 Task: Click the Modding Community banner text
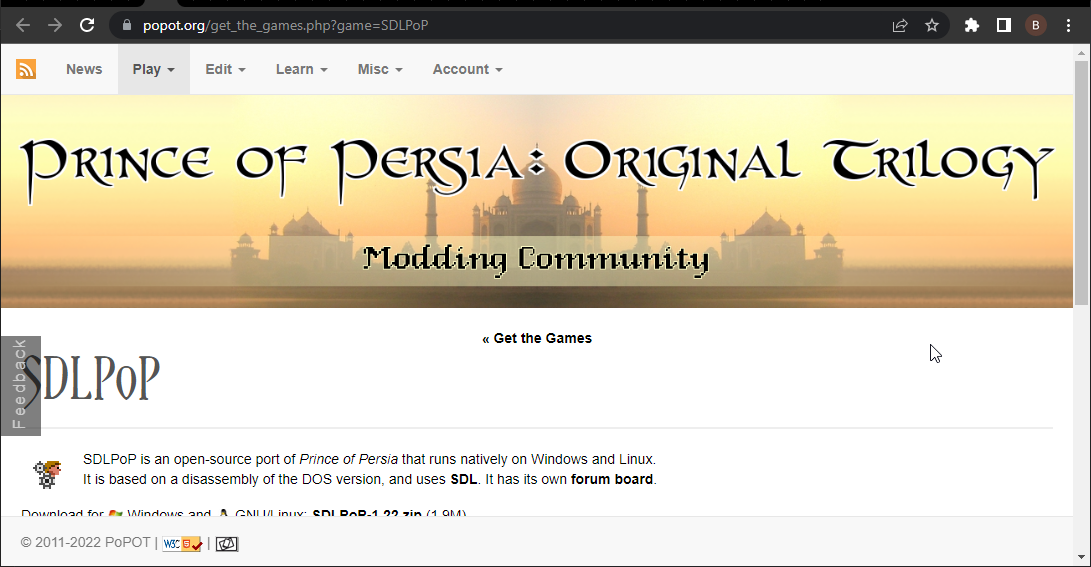536,259
